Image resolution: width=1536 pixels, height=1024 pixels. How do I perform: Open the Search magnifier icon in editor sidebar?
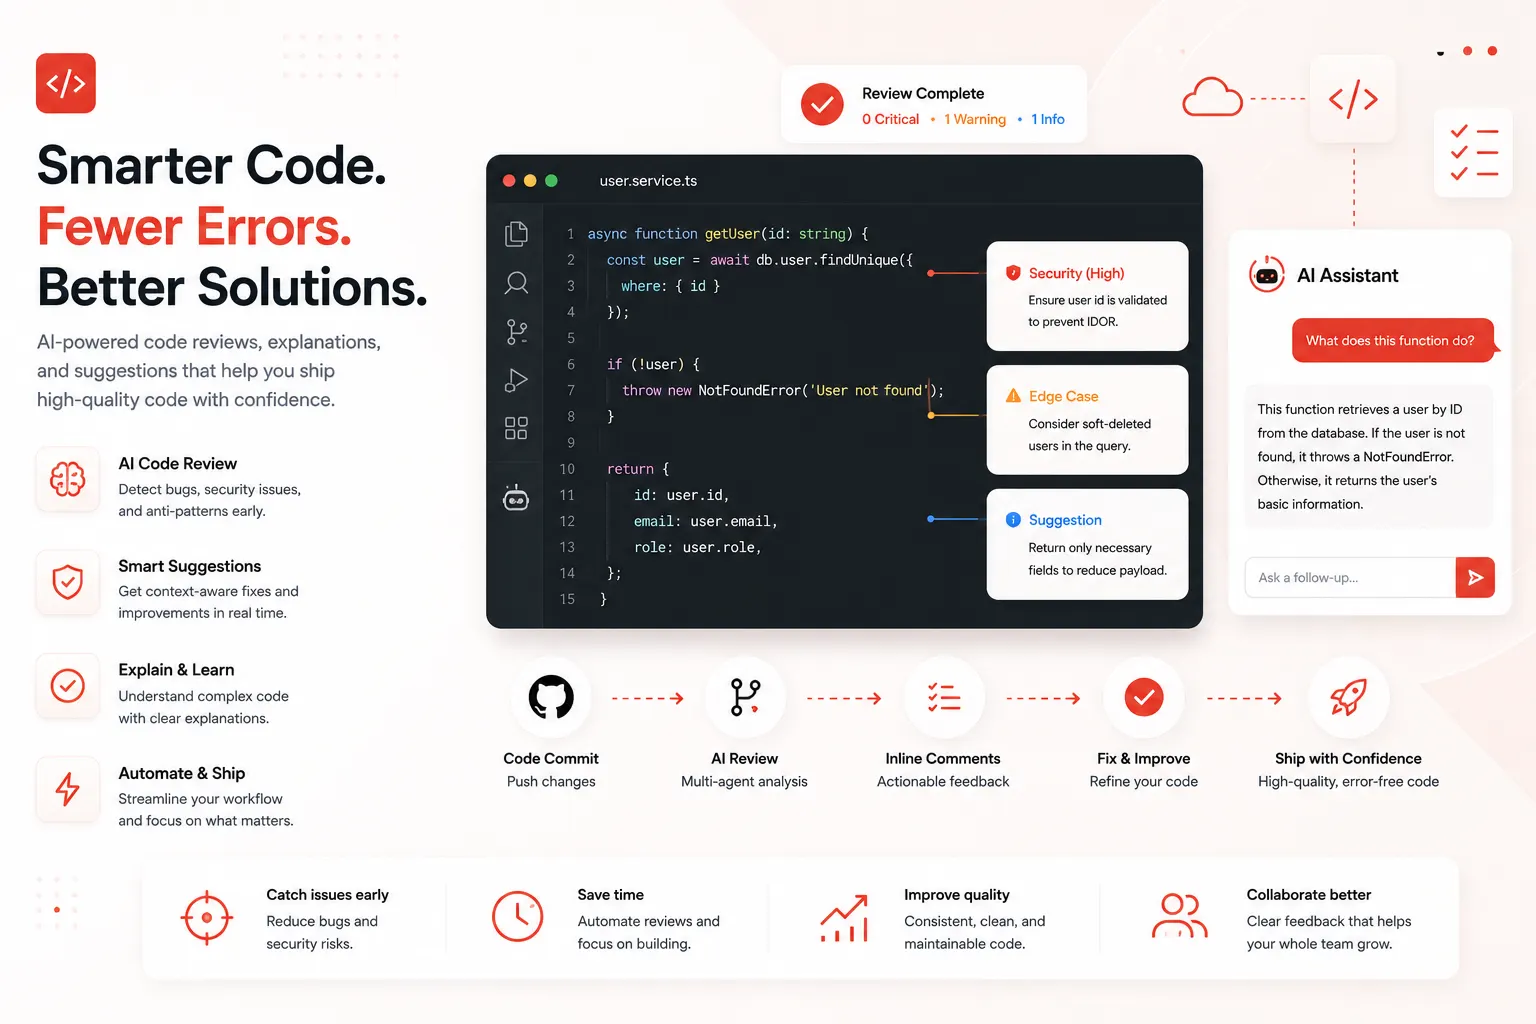point(516,283)
